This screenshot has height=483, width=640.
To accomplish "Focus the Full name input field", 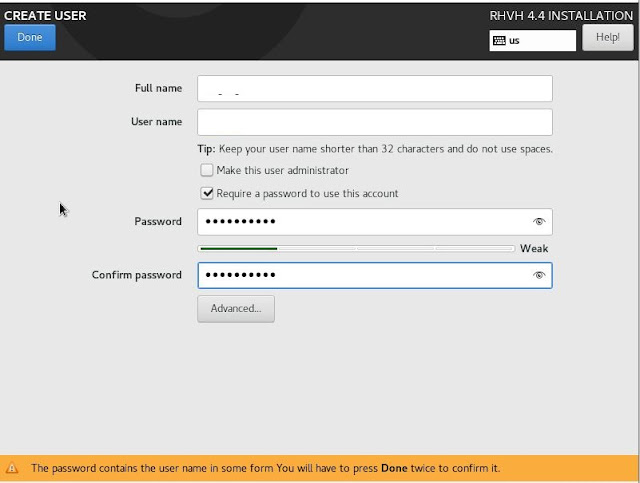I will coord(375,89).
